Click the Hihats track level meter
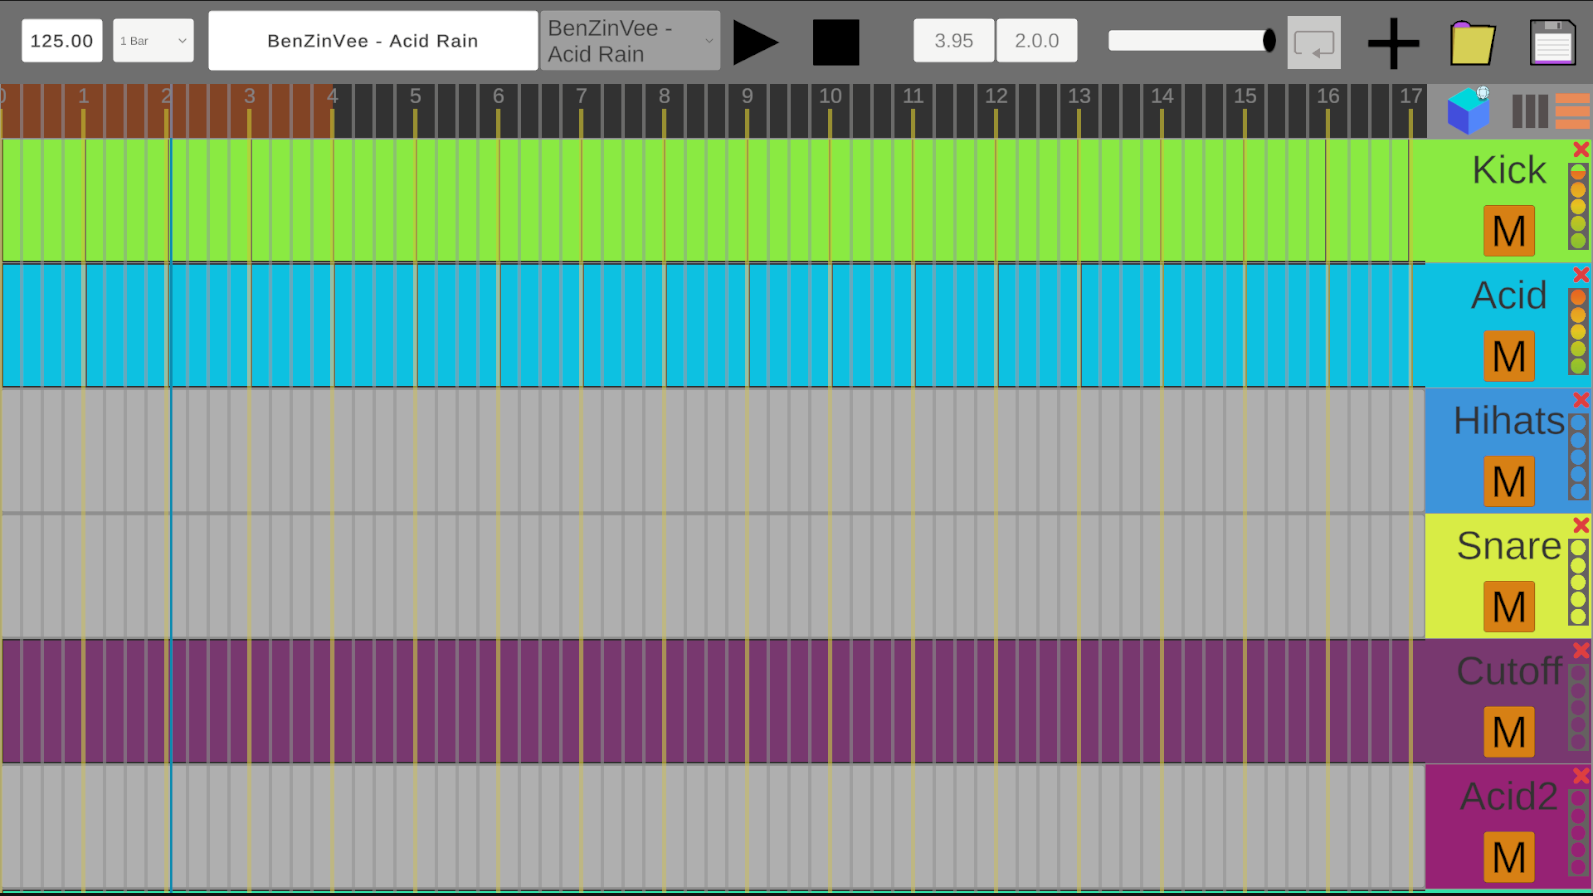Image resolution: width=1593 pixels, height=896 pixels. (x=1578, y=457)
